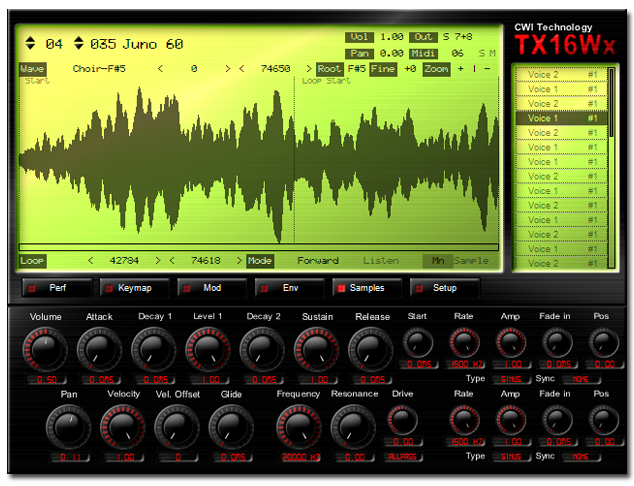The image size is (634, 486).
Task: Click the Zoom label
Action: point(436,69)
